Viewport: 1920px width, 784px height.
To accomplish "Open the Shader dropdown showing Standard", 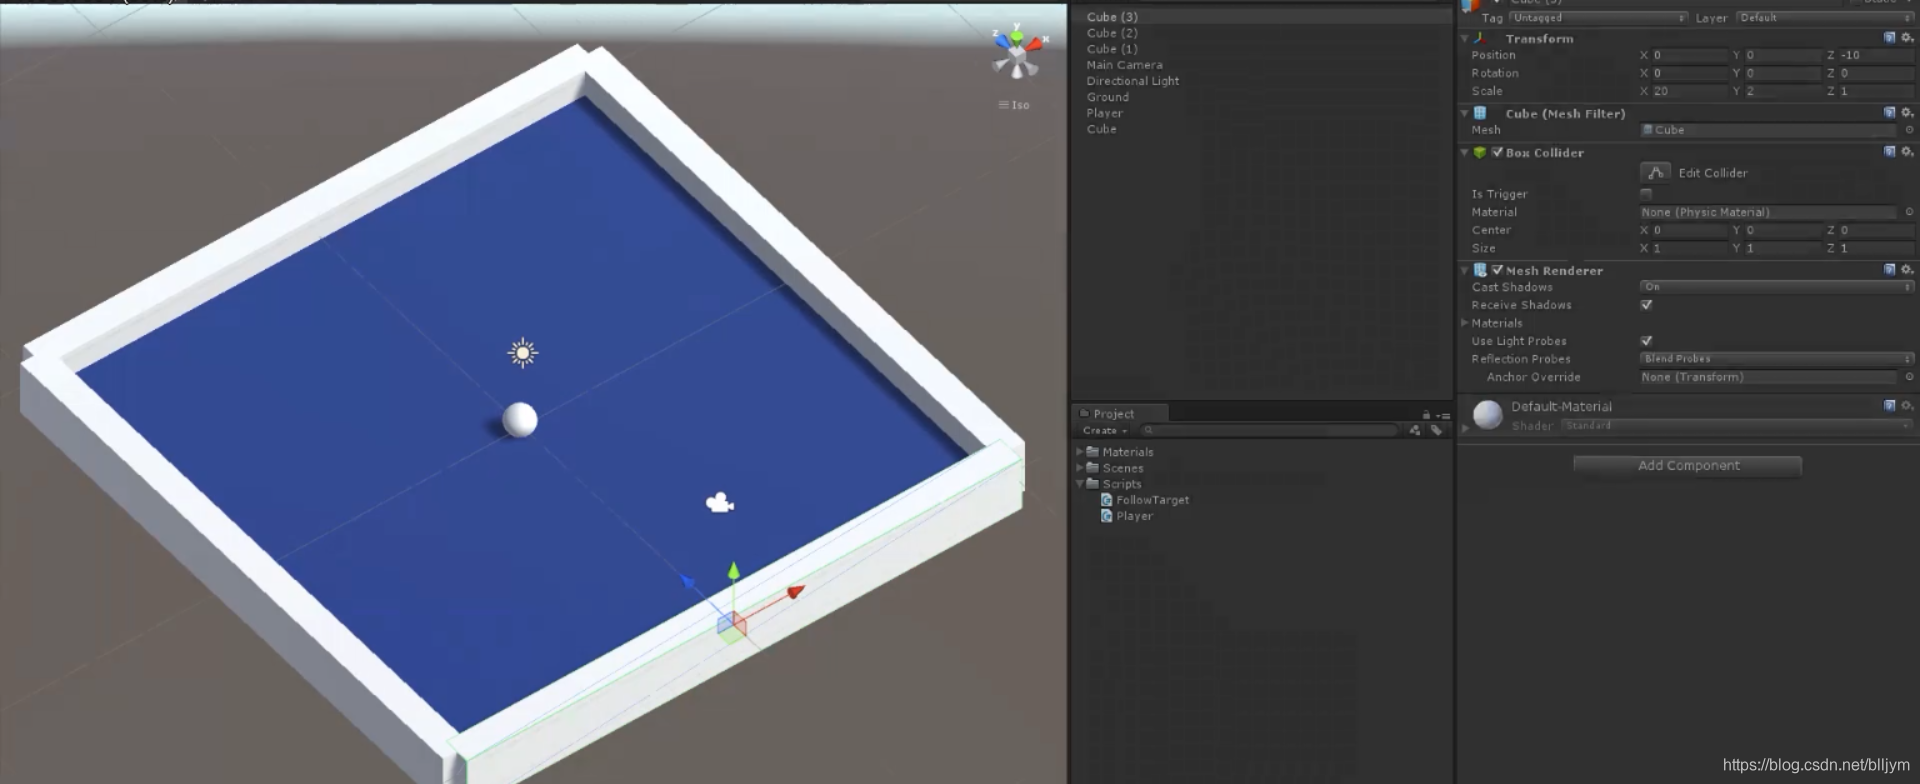I will pos(1737,426).
